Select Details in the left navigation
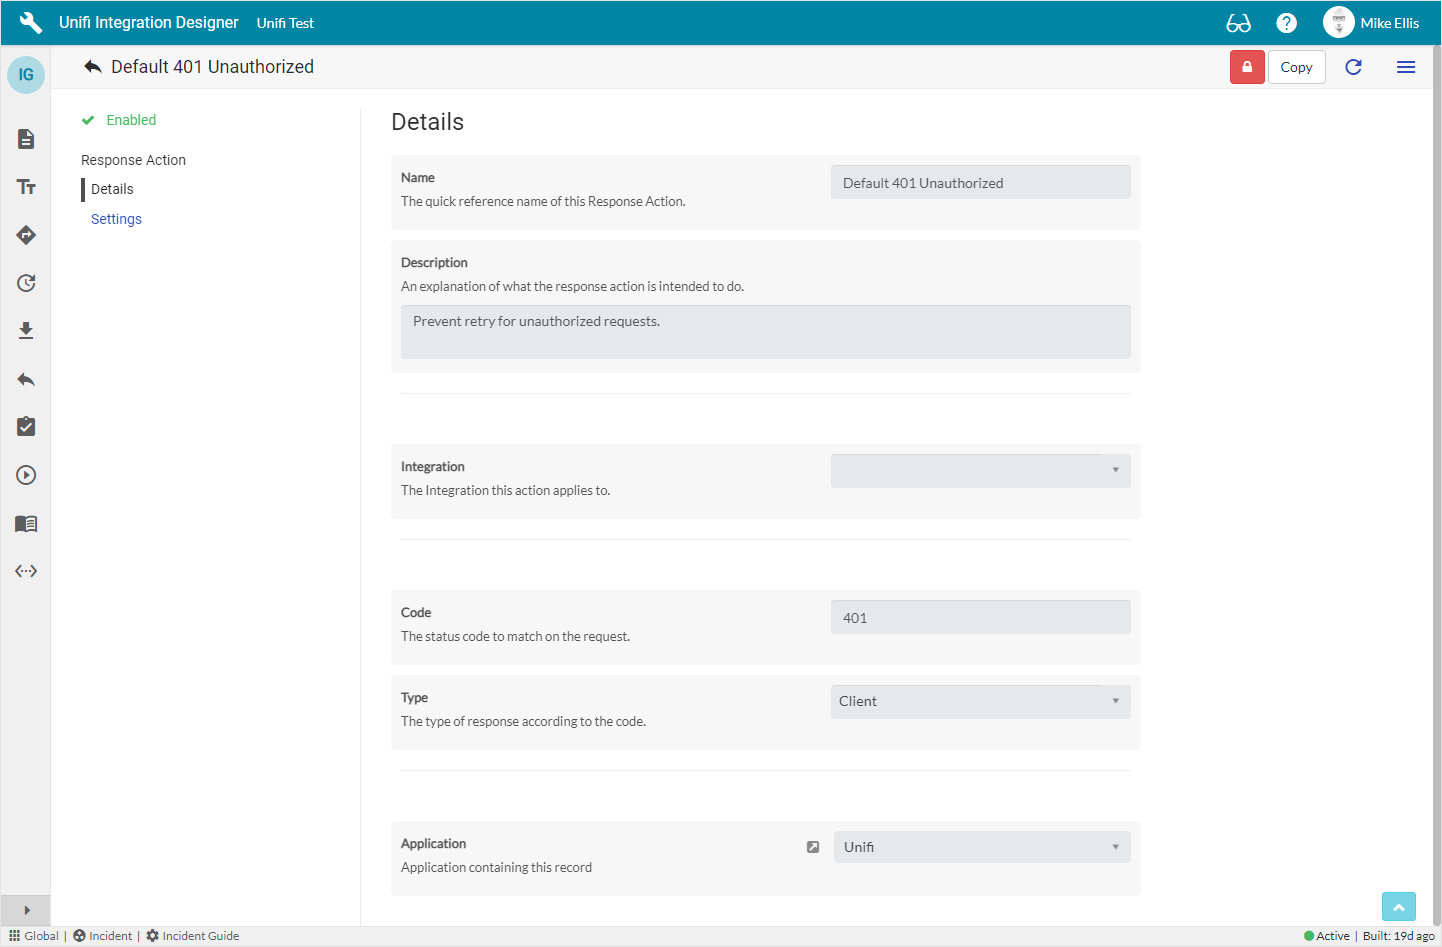Viewport: 1442px width, 947px height. pos(112,189)
